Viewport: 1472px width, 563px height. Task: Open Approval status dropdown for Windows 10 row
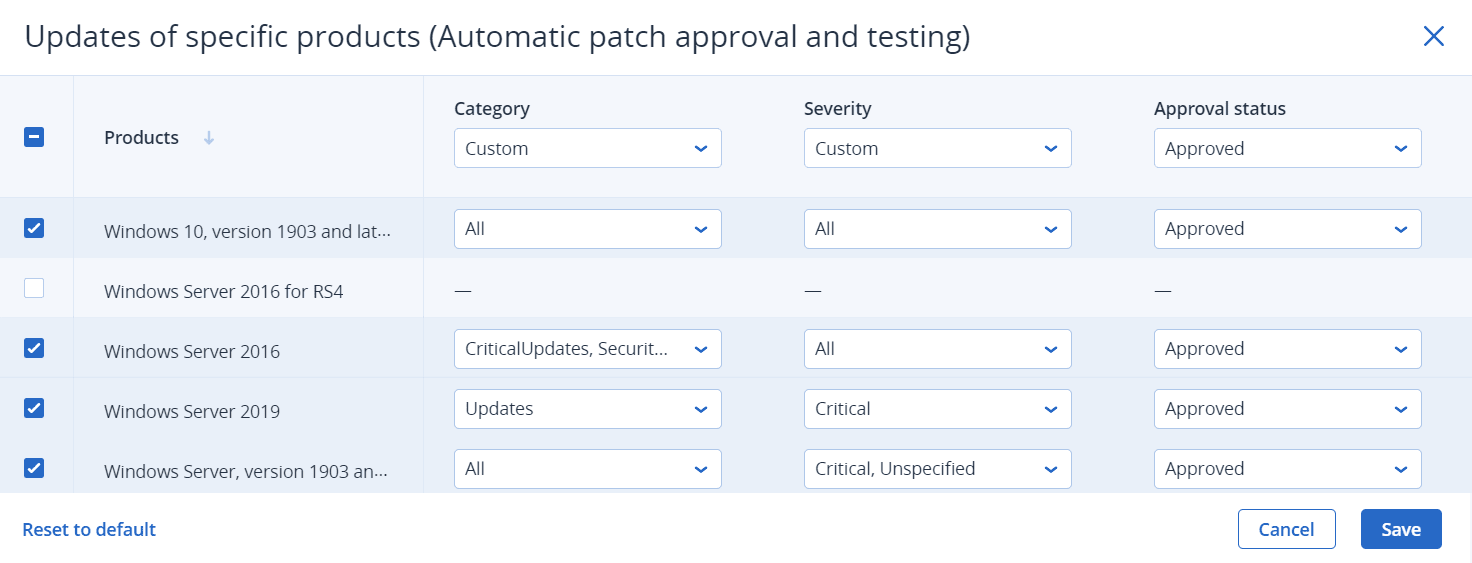tap(1287, 229)
